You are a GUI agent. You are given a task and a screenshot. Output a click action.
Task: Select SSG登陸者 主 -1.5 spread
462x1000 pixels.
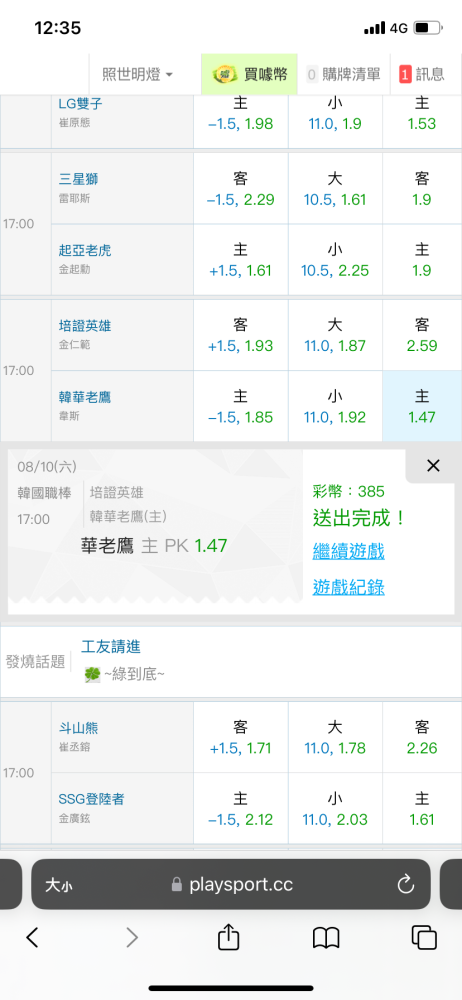pos(241,809)
